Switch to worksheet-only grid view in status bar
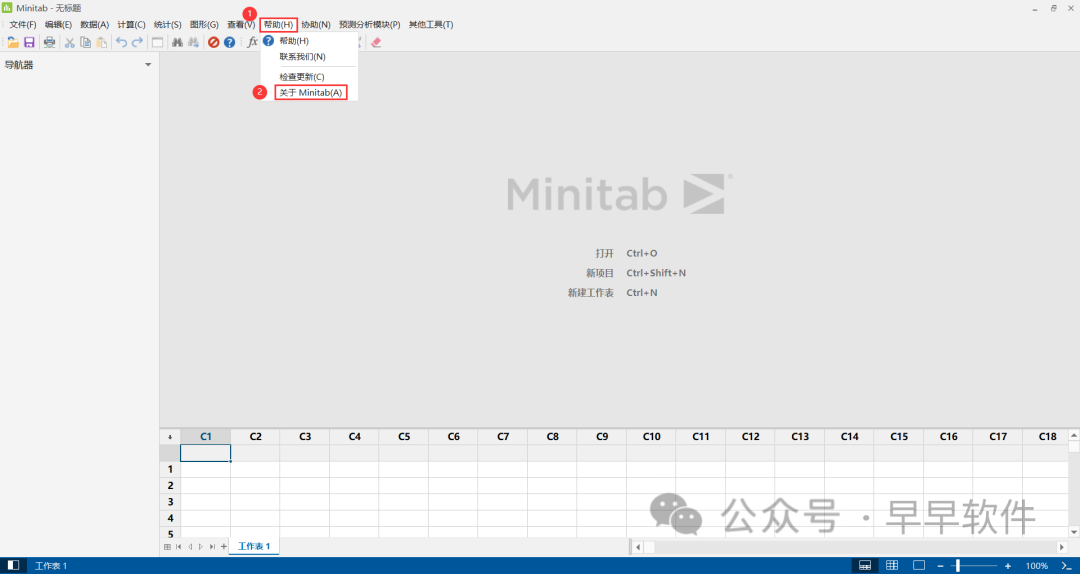 [892, 566]
